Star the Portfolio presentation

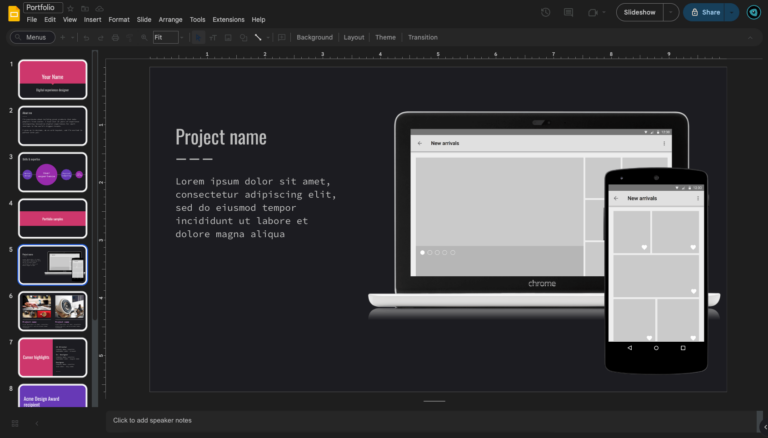coord(70,8)
